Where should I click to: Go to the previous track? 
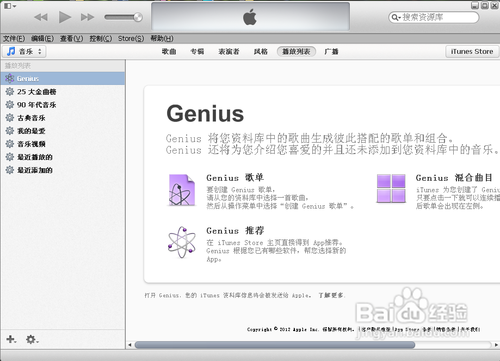click(x=41, y=17)
